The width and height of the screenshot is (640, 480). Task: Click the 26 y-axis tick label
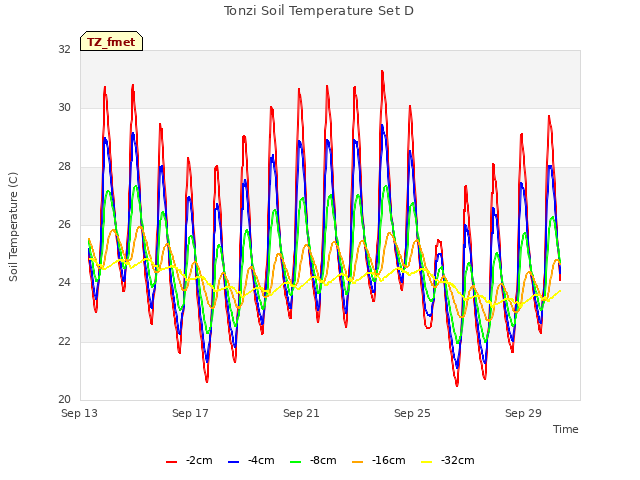click(x=64, y=224)
